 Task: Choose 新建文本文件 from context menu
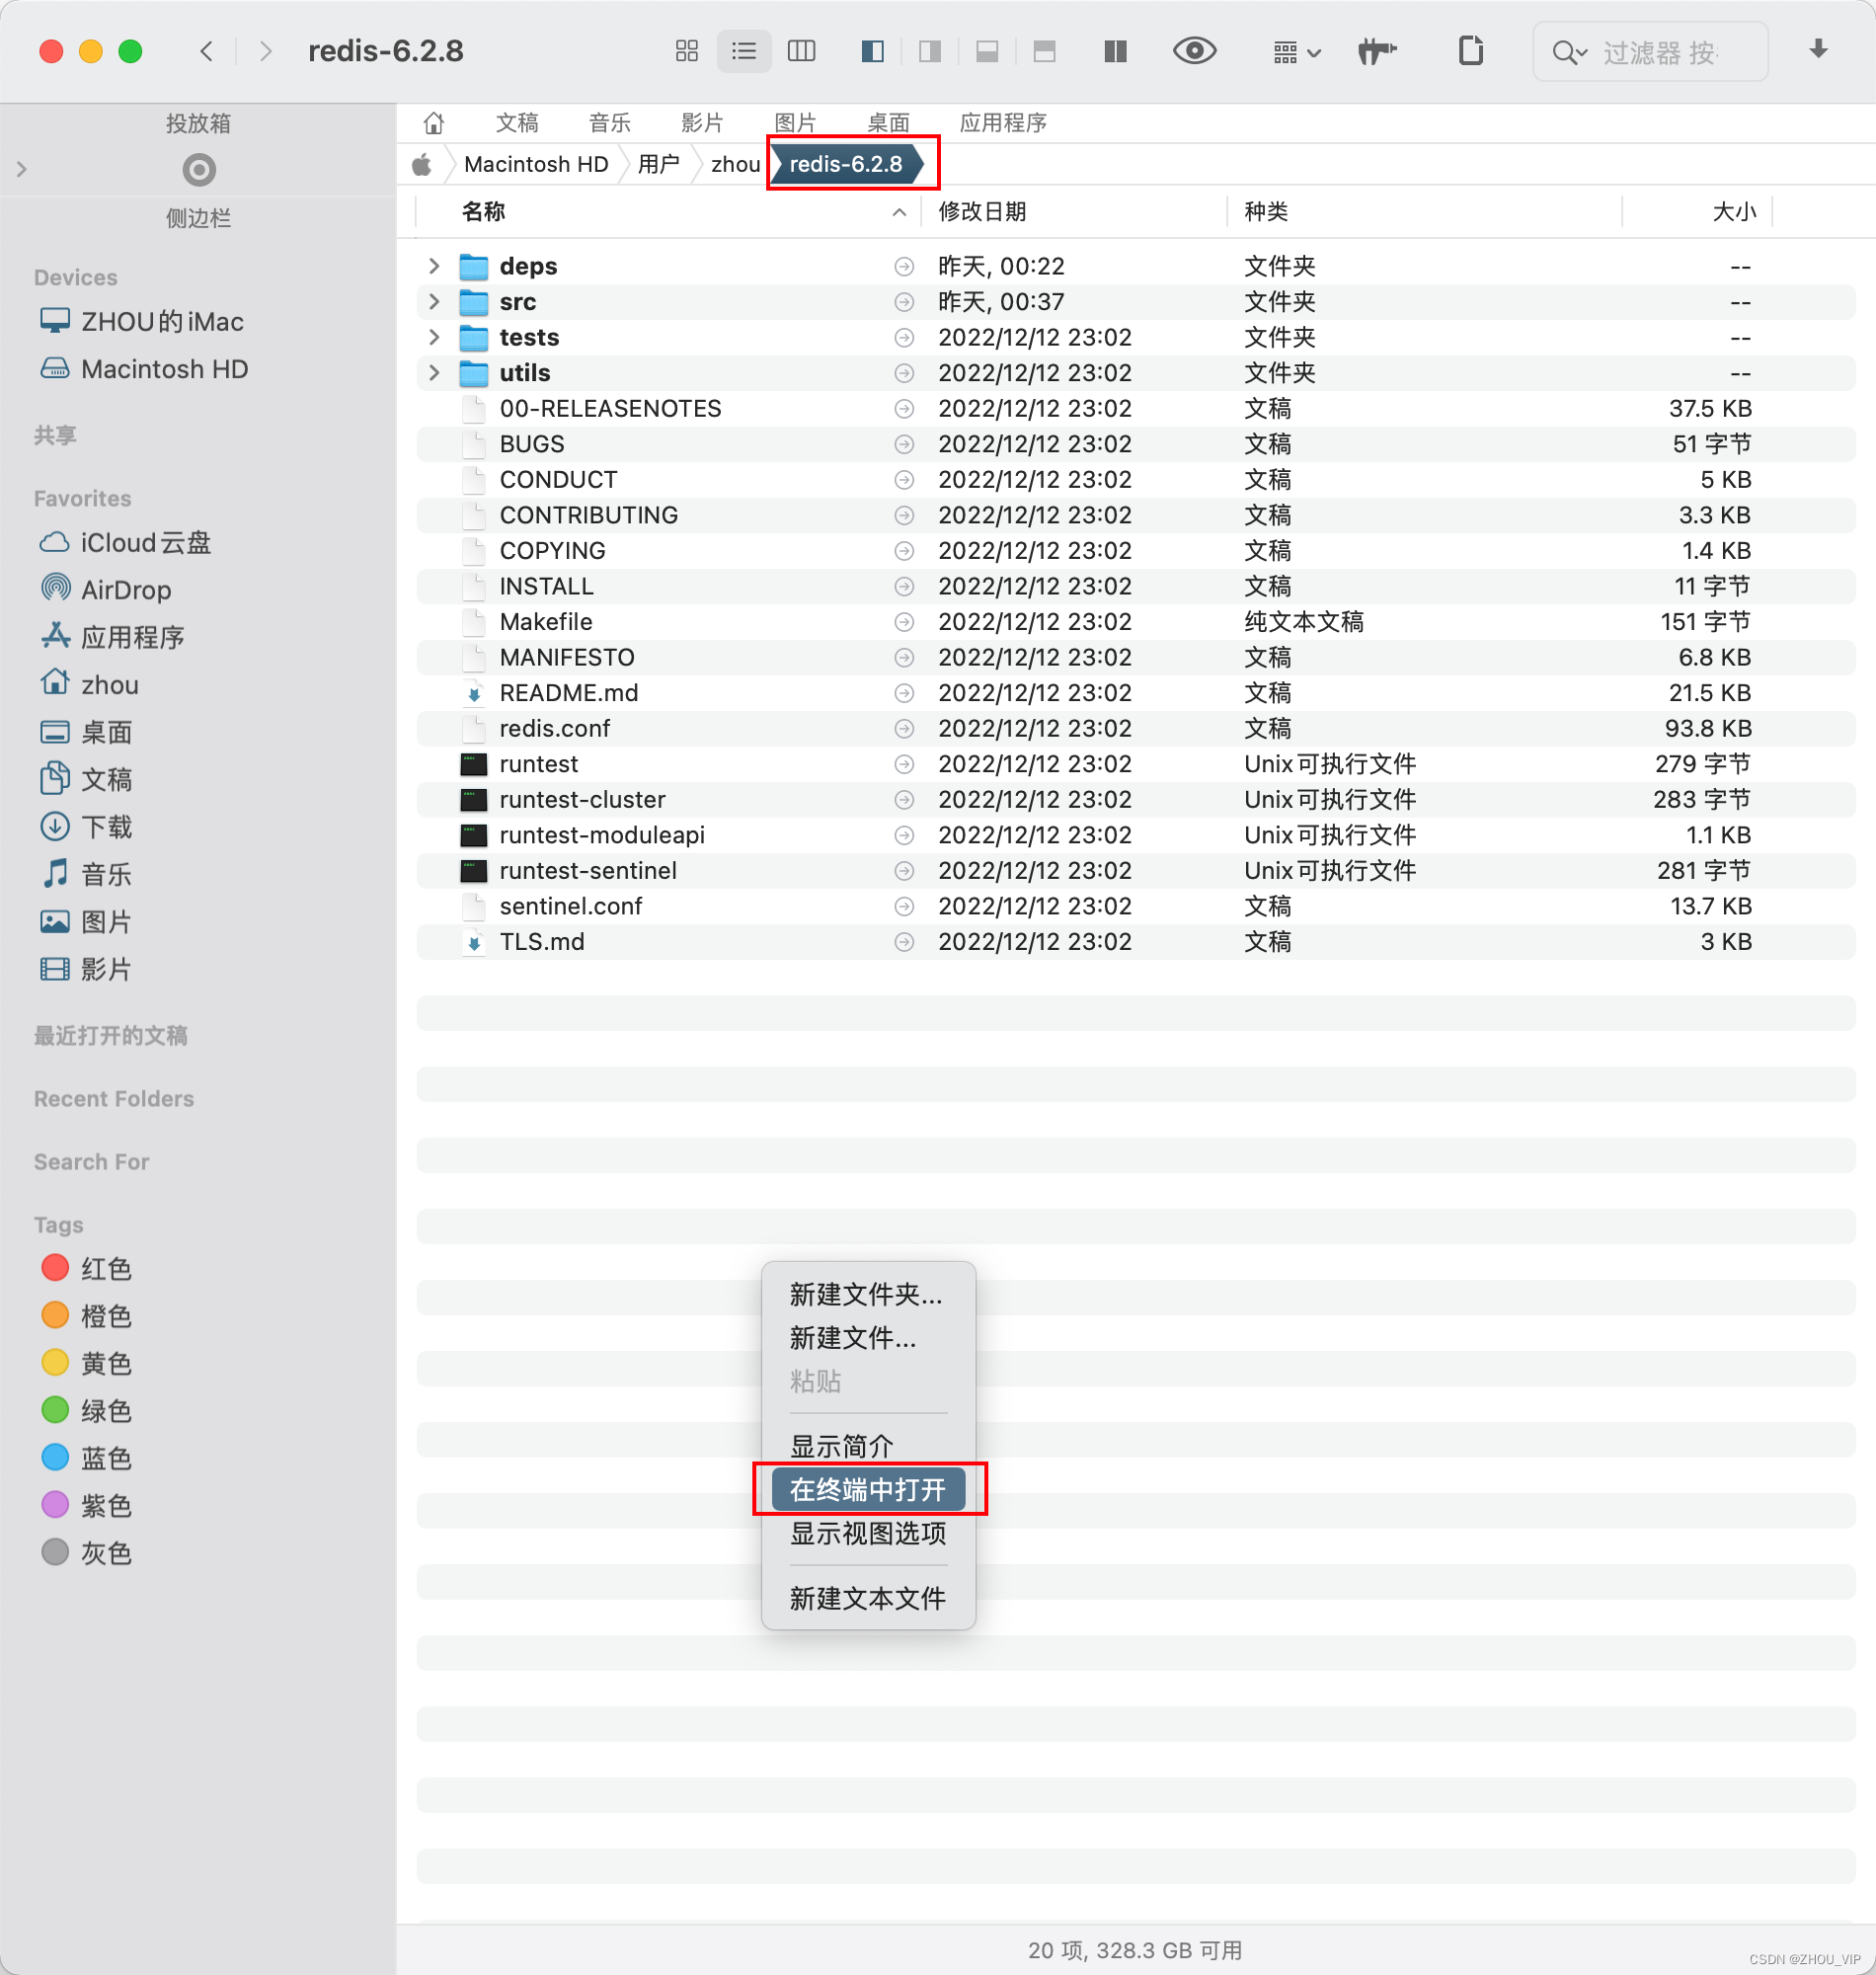coord(868,1599)
